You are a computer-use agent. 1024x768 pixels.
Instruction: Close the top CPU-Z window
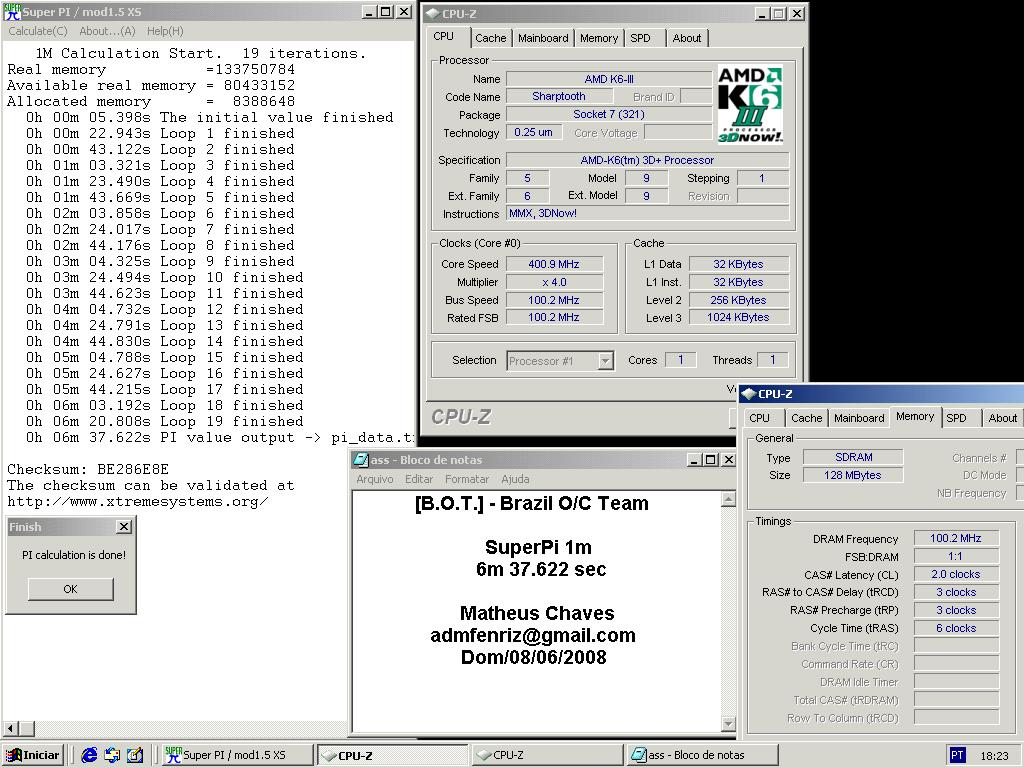(x=797, y=13)
